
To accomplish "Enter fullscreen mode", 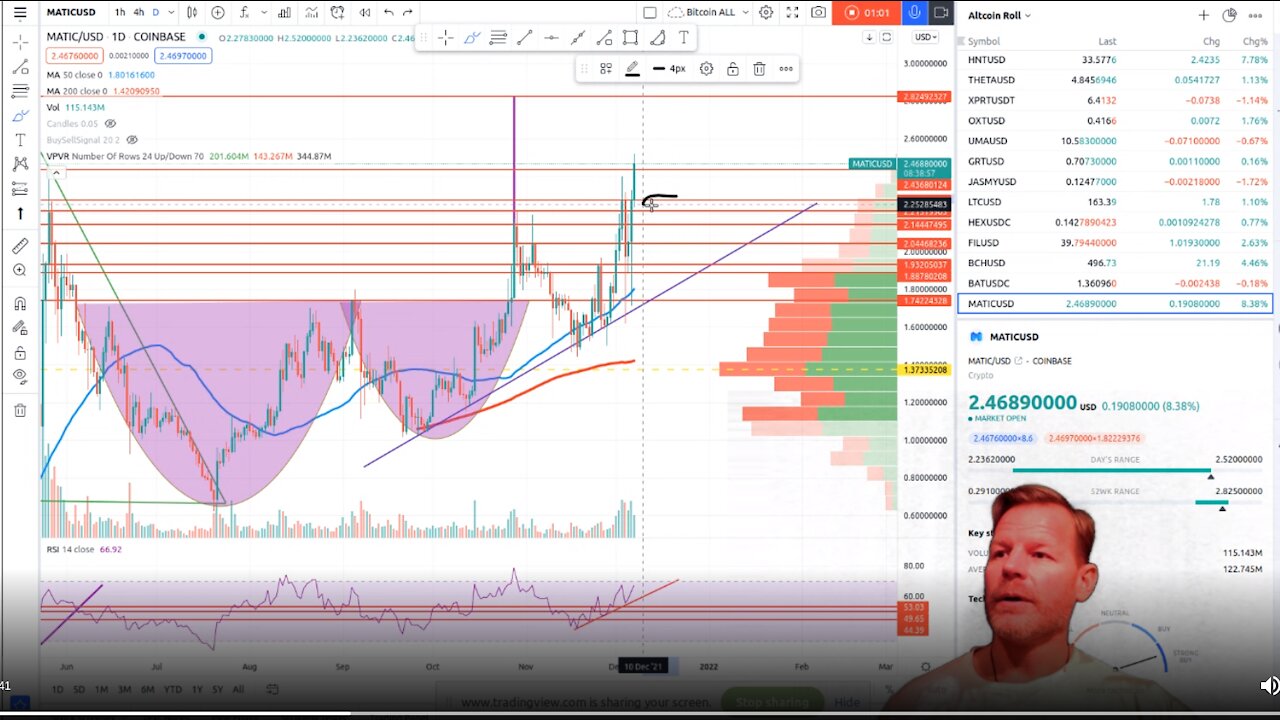I will pyautogui.click(x=793, y=12).
